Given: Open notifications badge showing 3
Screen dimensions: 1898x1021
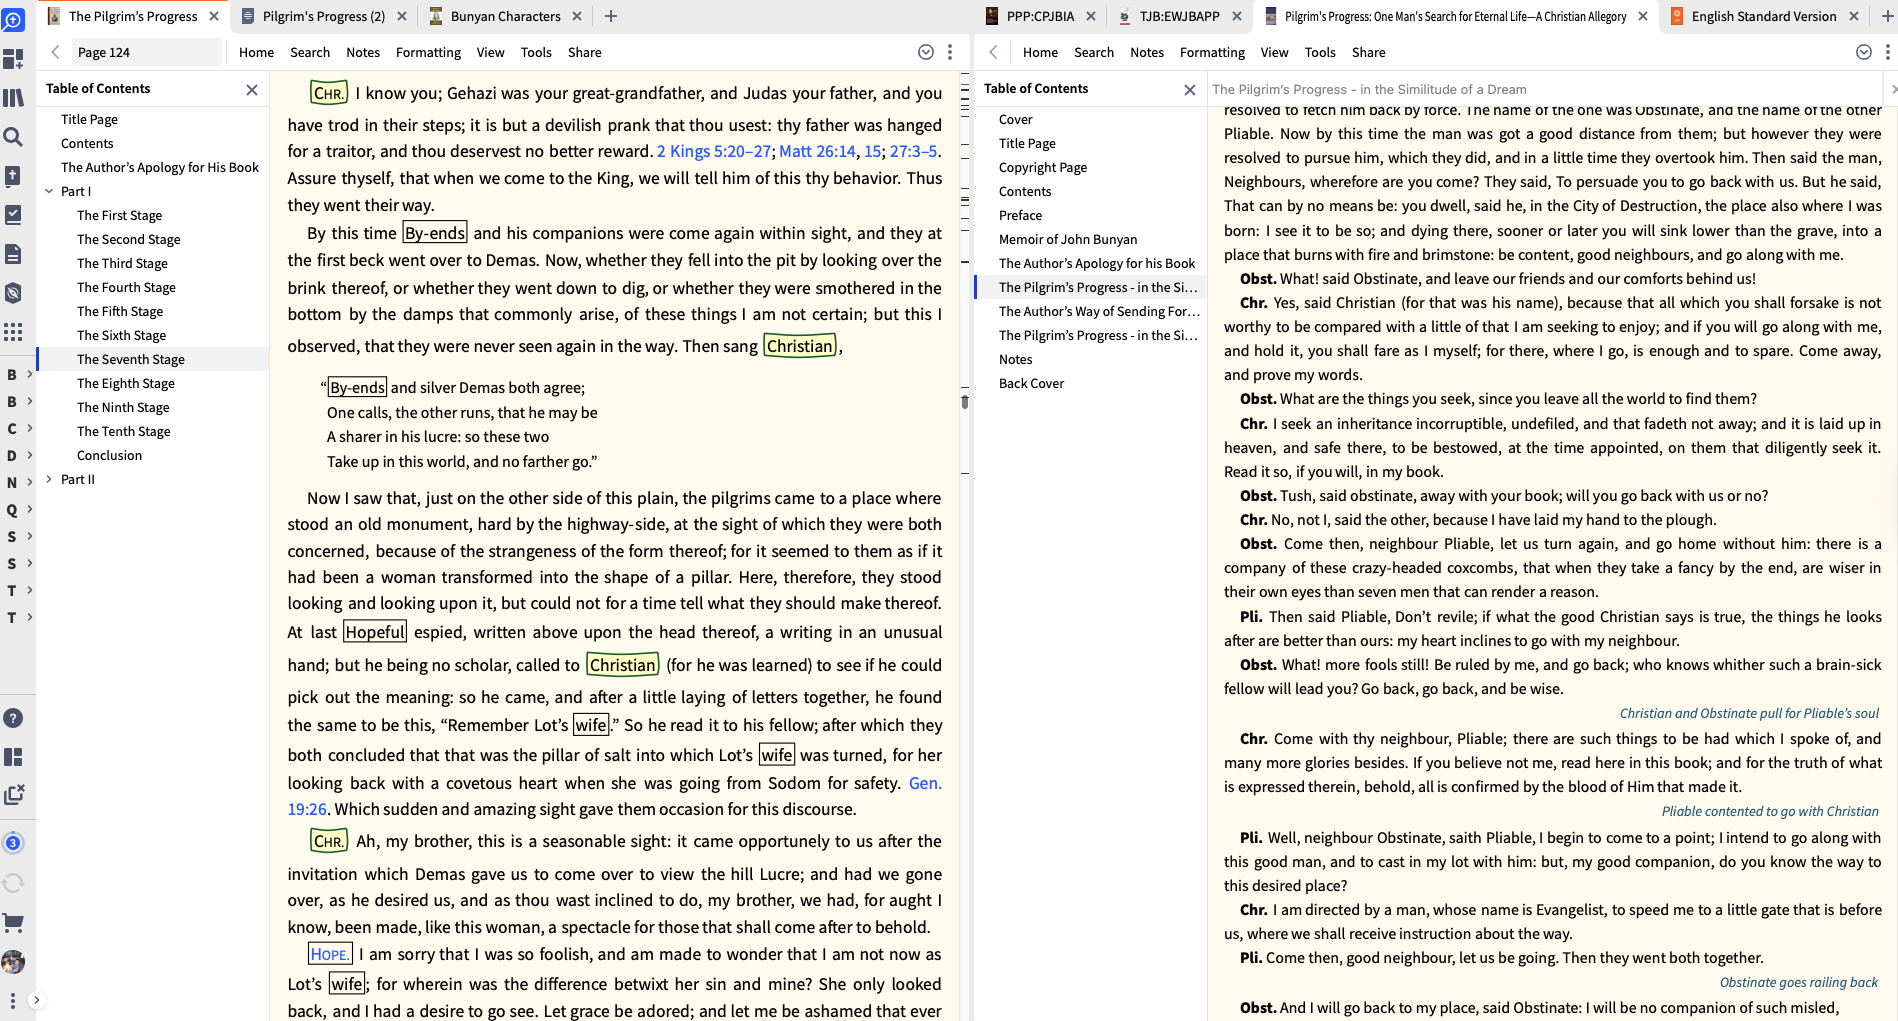Looking at the screenshot, I should pos(13,843).
